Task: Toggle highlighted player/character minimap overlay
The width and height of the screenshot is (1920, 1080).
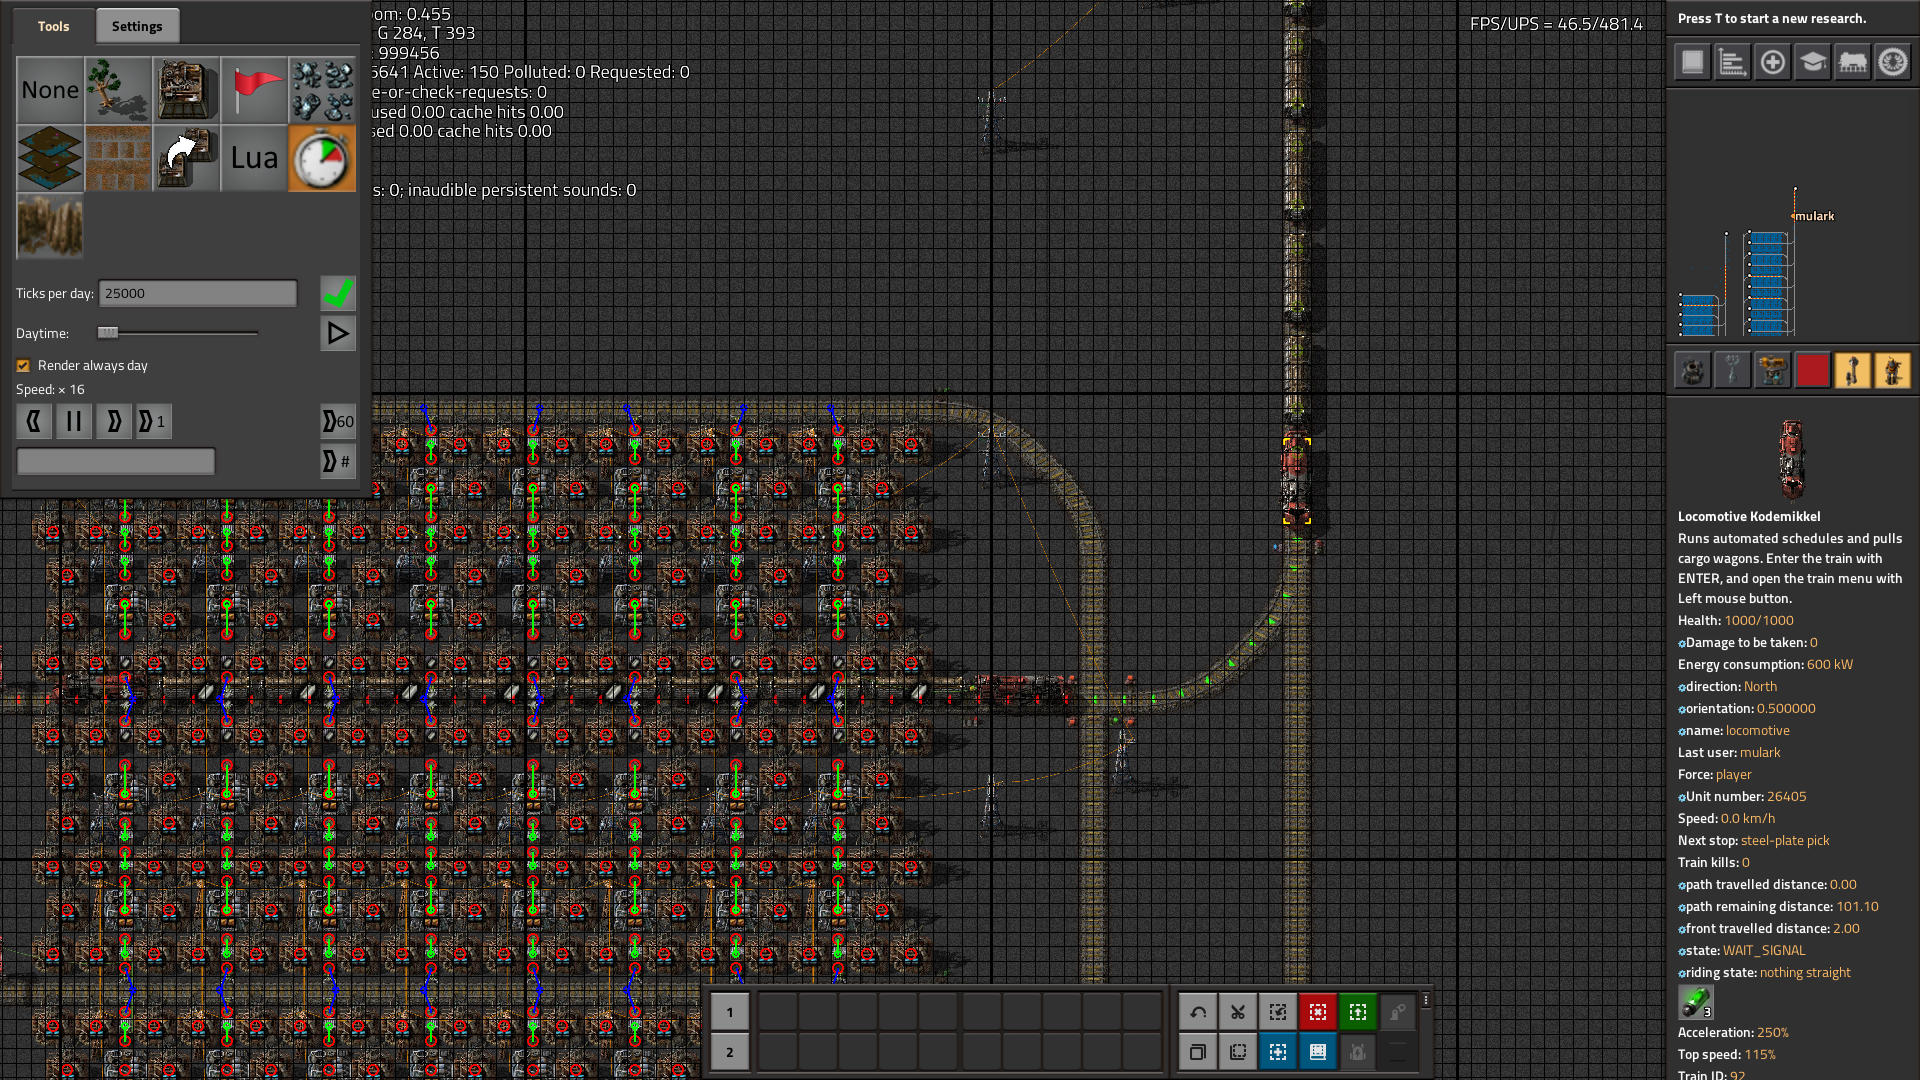Action: (x=1893, y=371)
